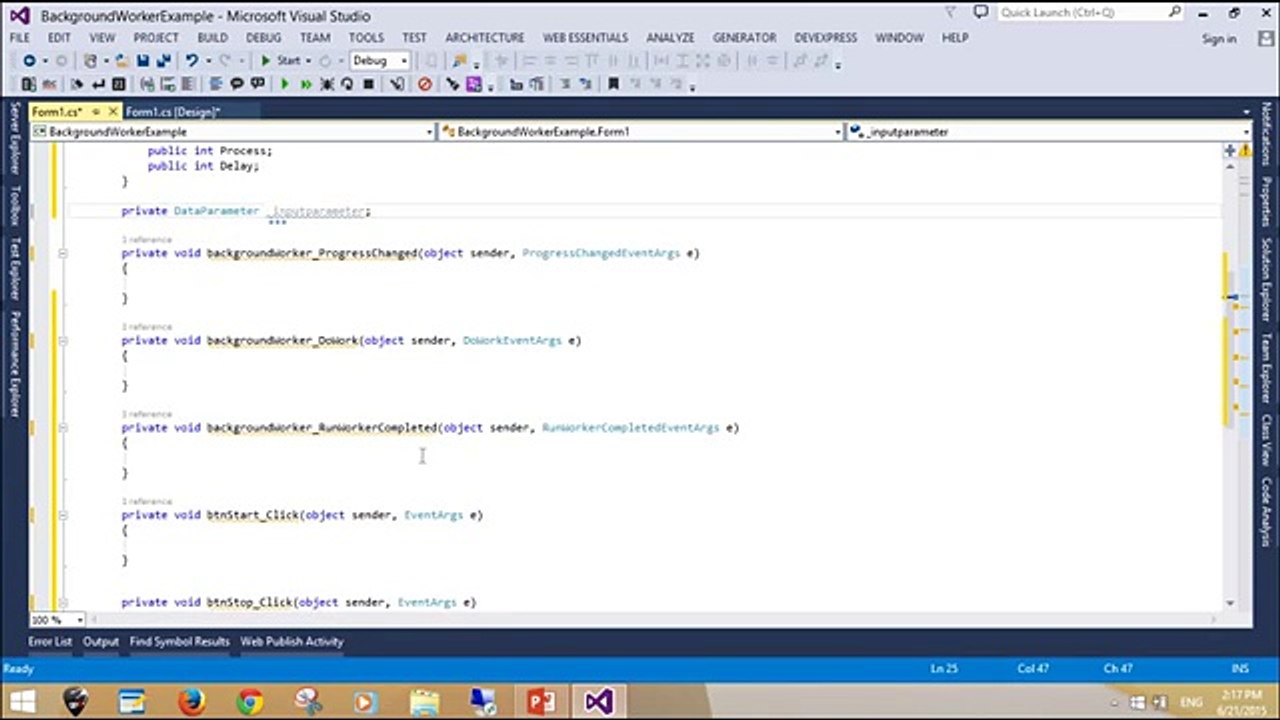Click the horizontal scrollbar under the editor
This screenshot has height=720, width=1280.
[x=654, y=620]
